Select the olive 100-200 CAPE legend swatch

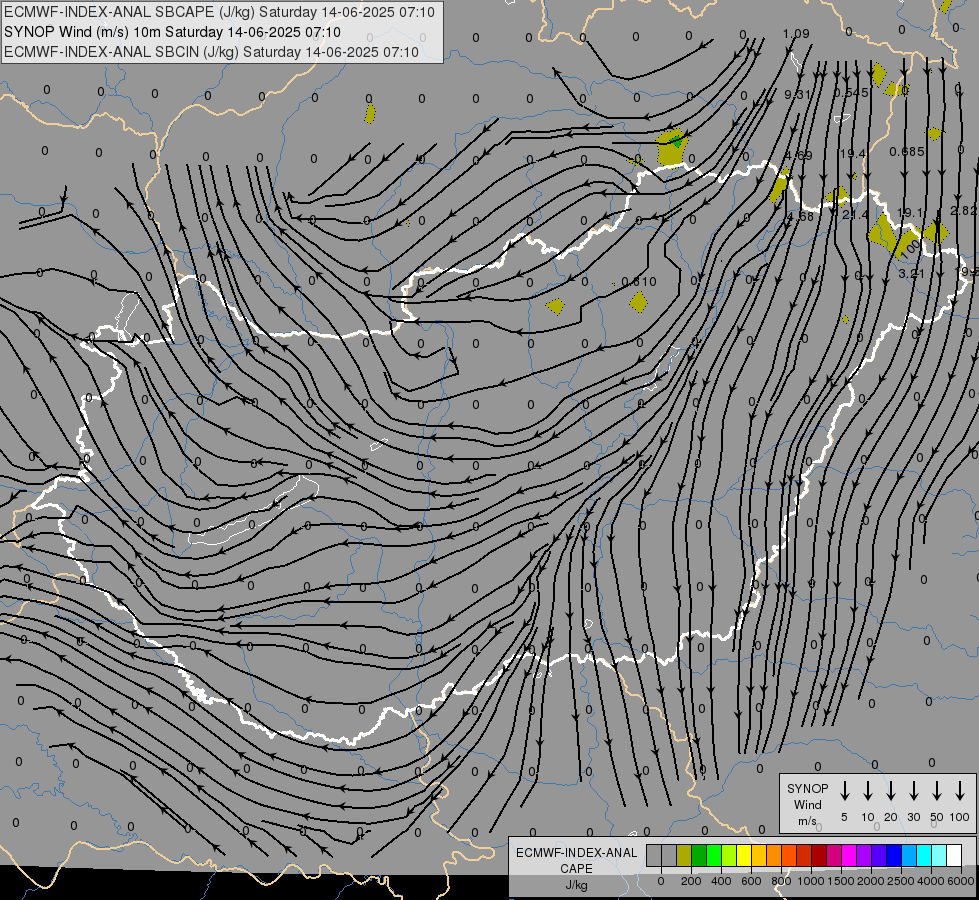684,855
